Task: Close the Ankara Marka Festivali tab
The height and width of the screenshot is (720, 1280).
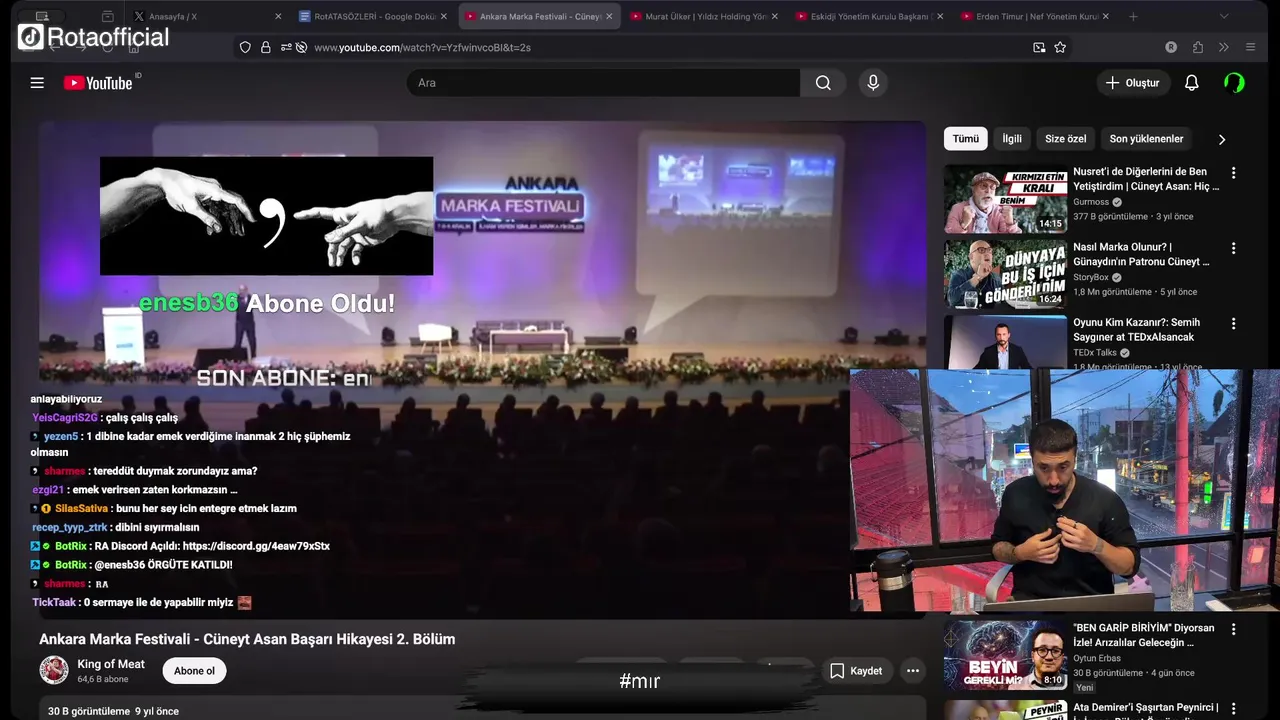Action: pos(609,17)
